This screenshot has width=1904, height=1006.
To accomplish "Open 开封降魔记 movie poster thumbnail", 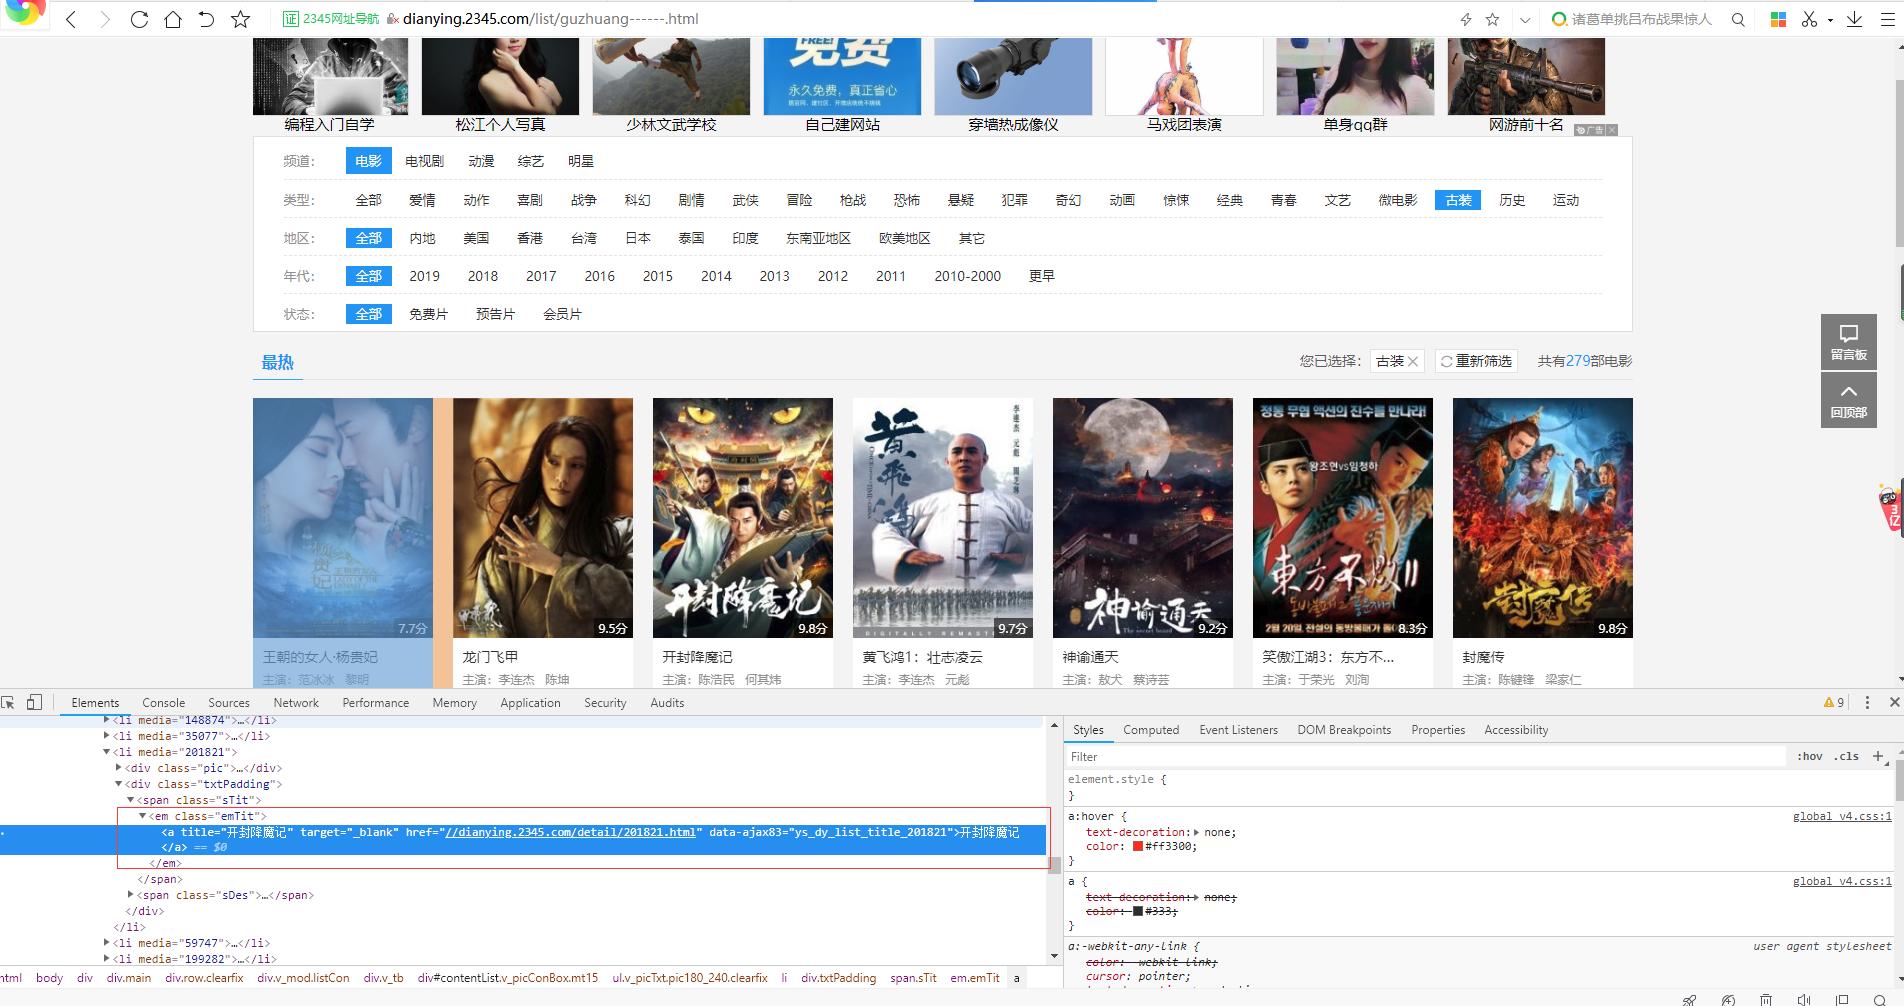I will pyautogui.click(x=743, y=518).
